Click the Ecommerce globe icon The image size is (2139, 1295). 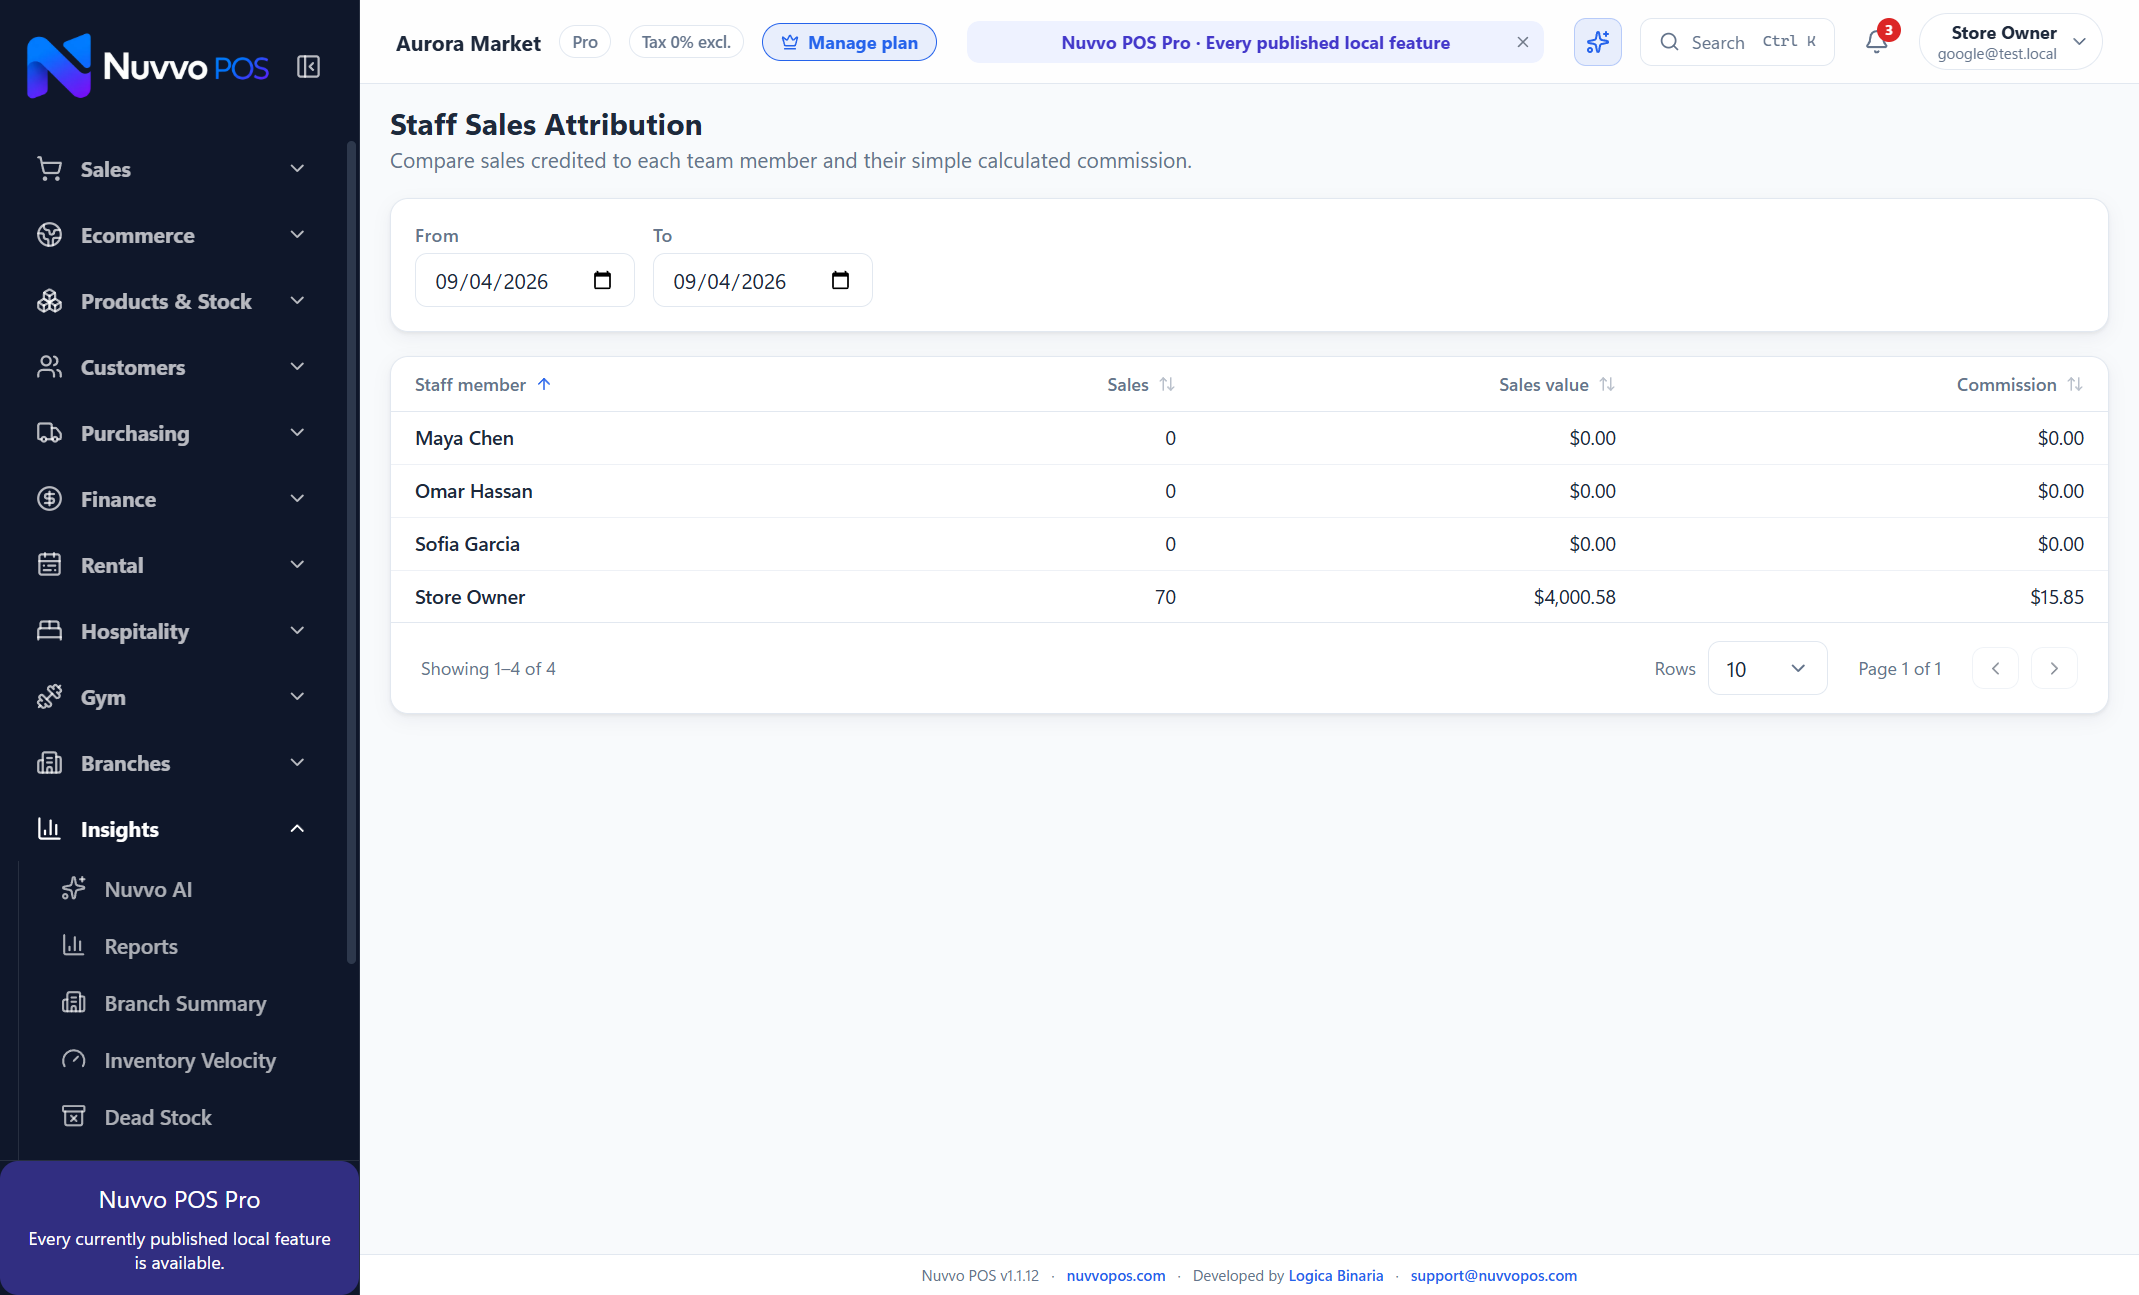point(49,235)
